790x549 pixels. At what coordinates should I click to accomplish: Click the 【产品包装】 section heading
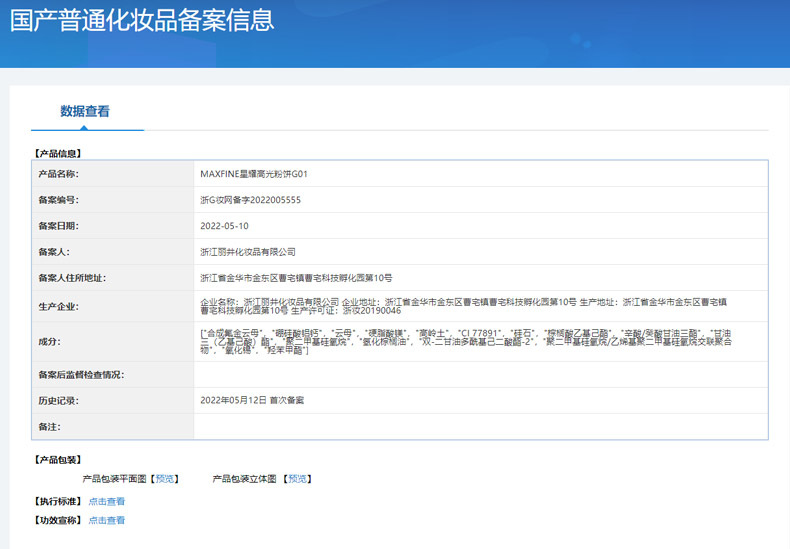(58, 460)
